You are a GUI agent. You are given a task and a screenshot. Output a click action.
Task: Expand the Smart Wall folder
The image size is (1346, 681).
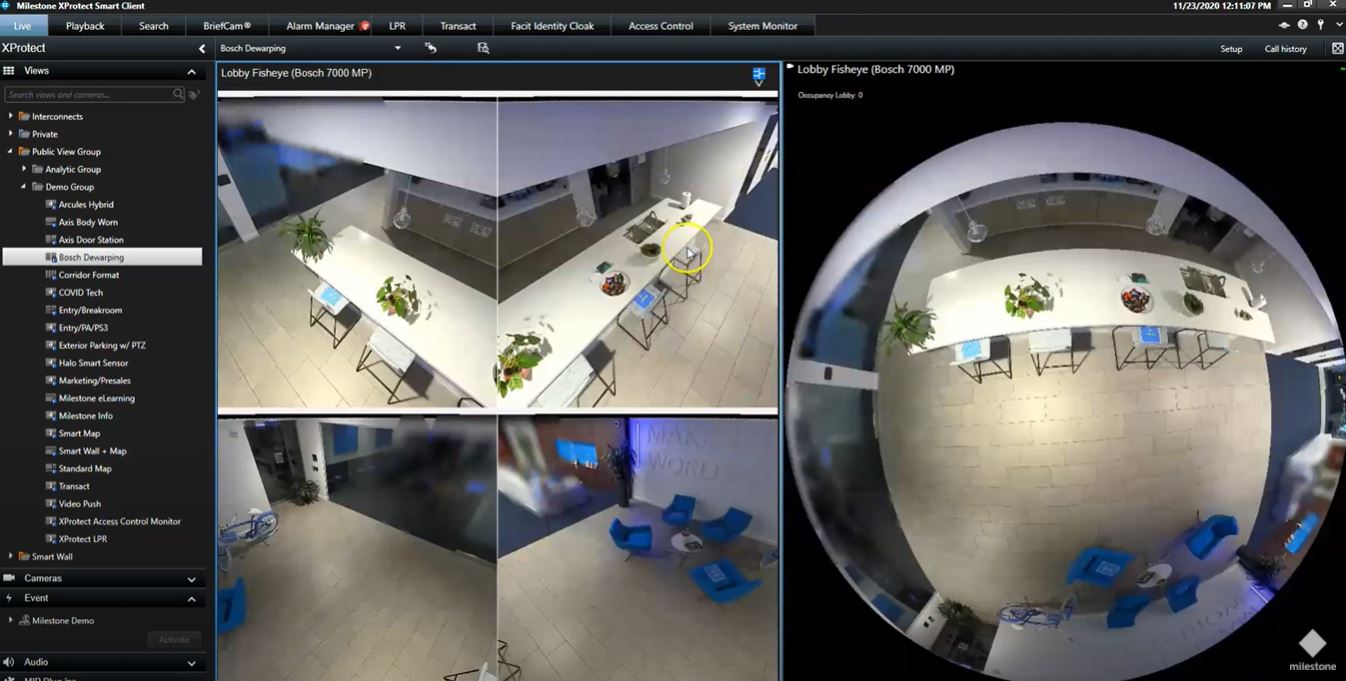[x=11, y=556]
